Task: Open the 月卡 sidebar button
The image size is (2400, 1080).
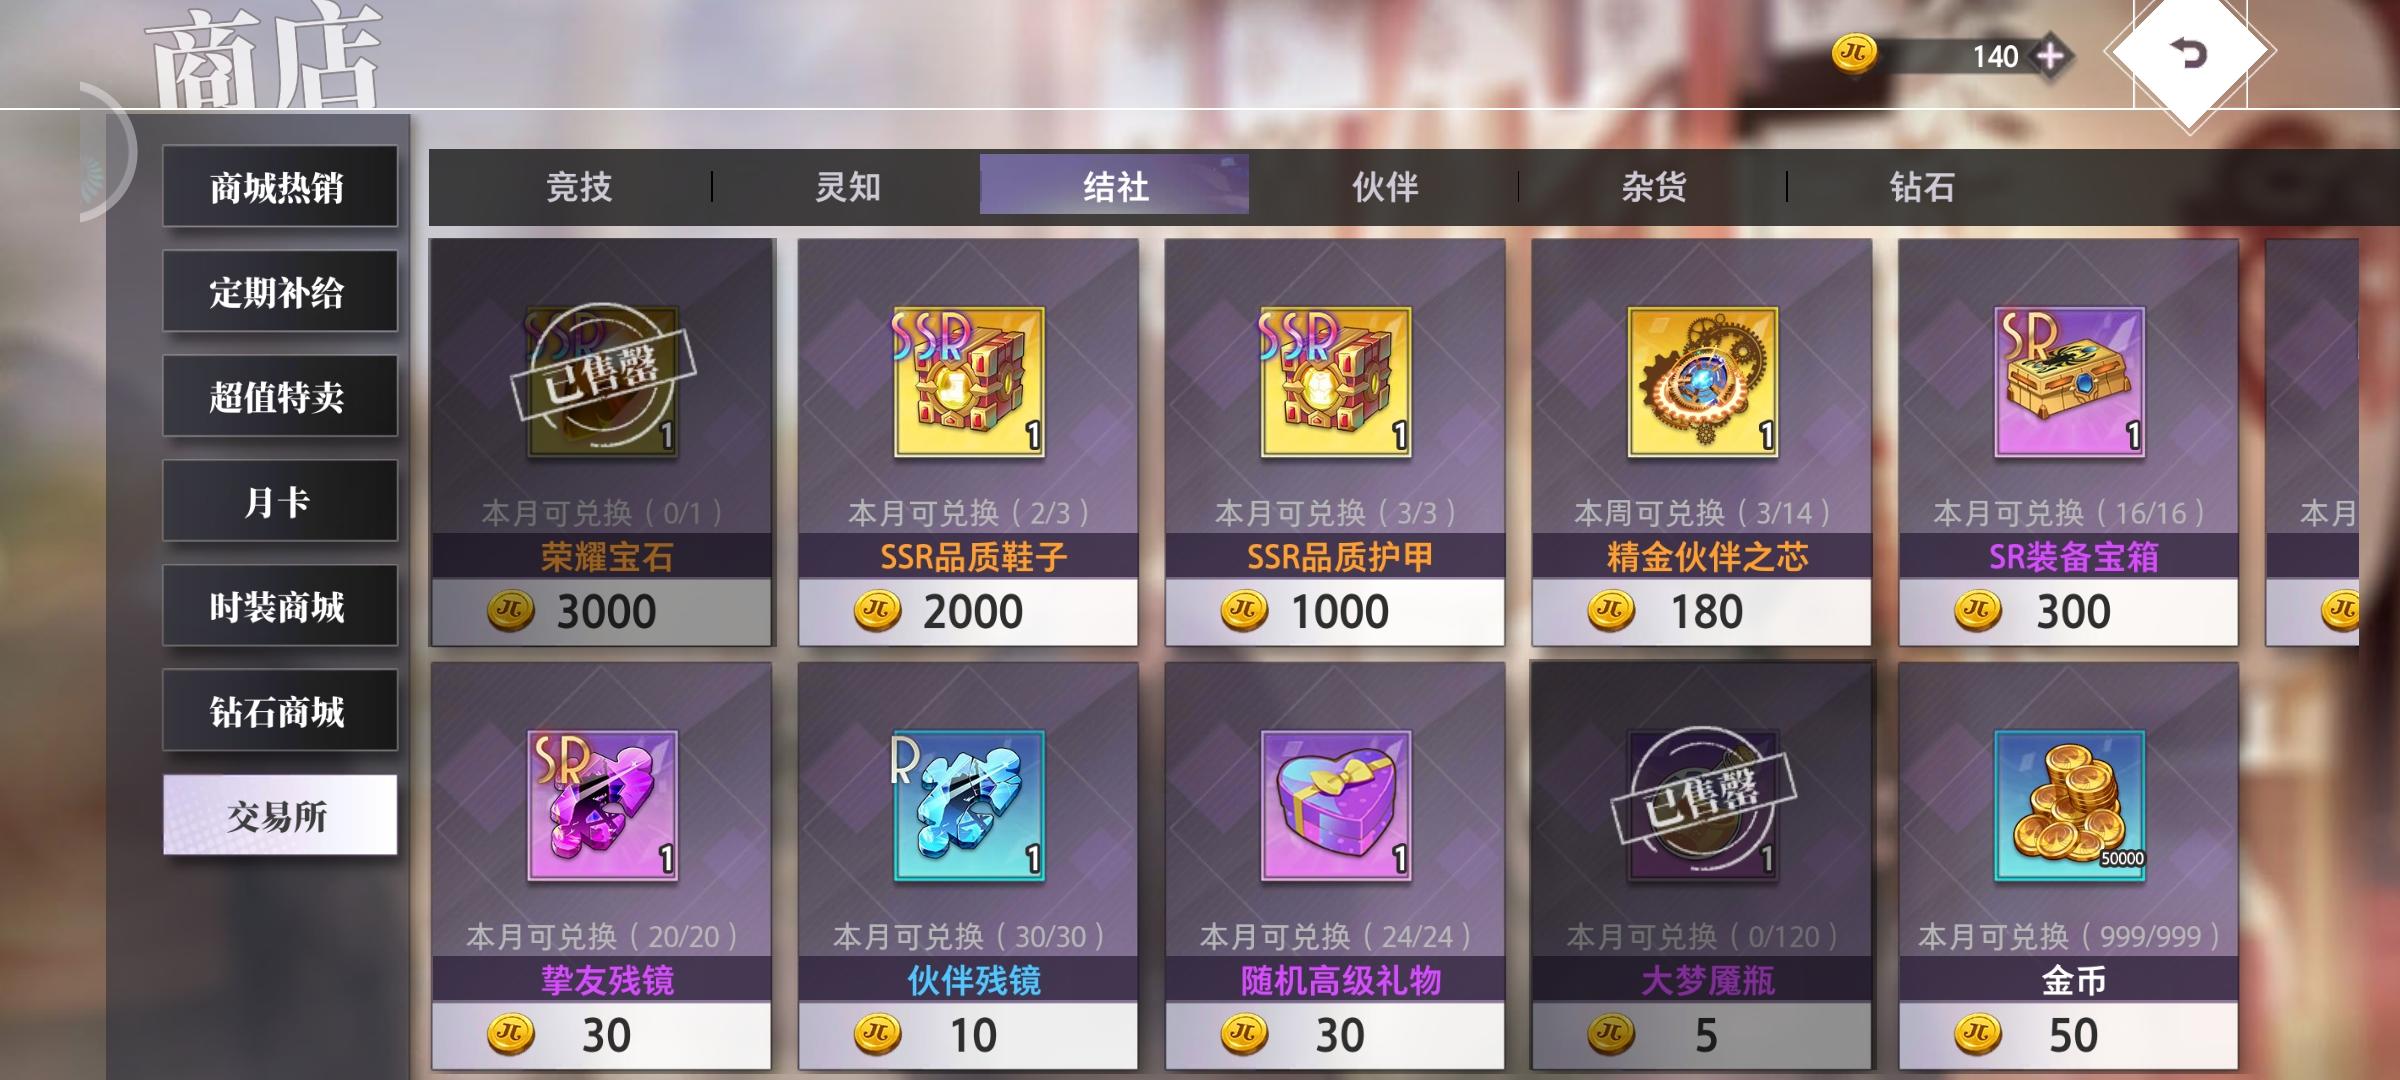Action: [x=279, y=501]
